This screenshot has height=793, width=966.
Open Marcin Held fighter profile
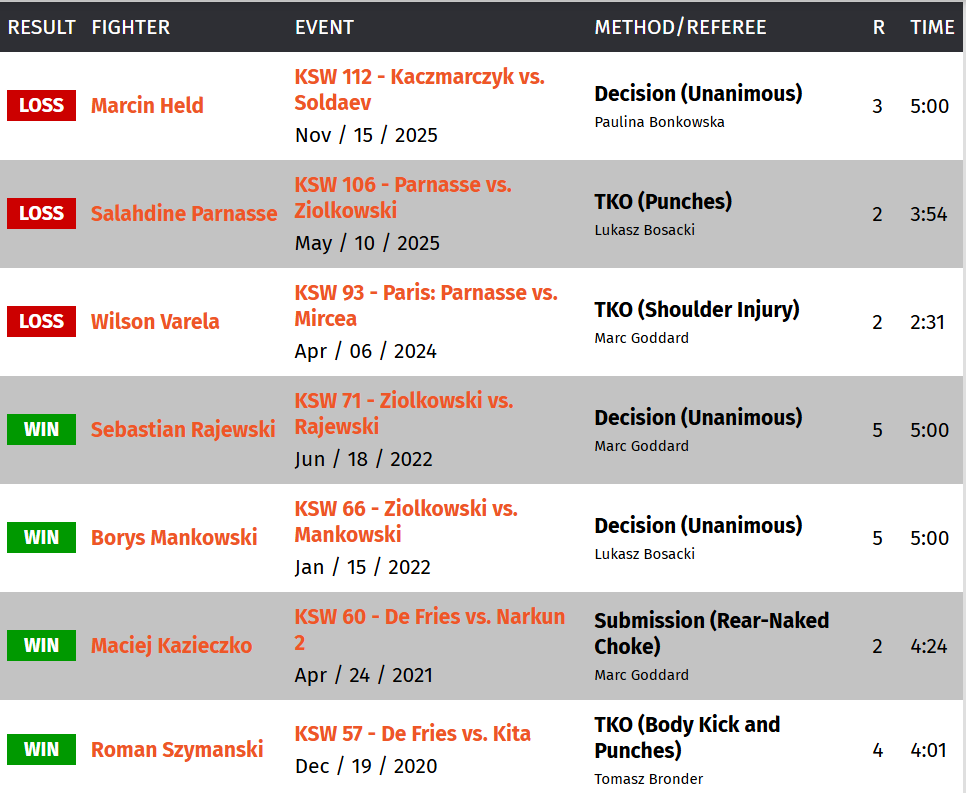147,106
